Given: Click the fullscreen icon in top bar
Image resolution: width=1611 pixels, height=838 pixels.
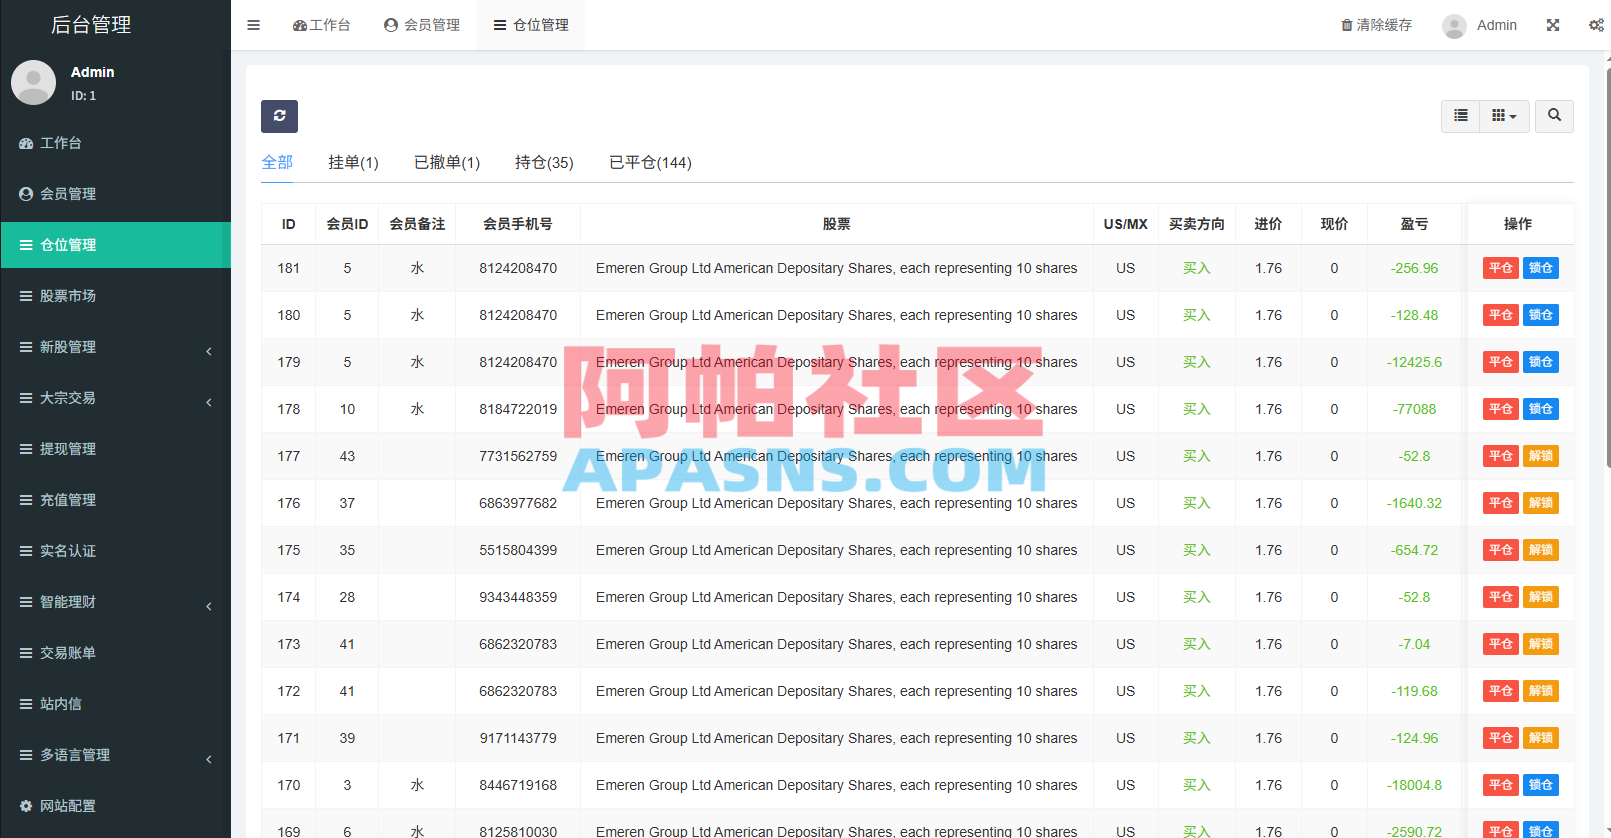Looking at the screenshot, I should [1553, 25].
